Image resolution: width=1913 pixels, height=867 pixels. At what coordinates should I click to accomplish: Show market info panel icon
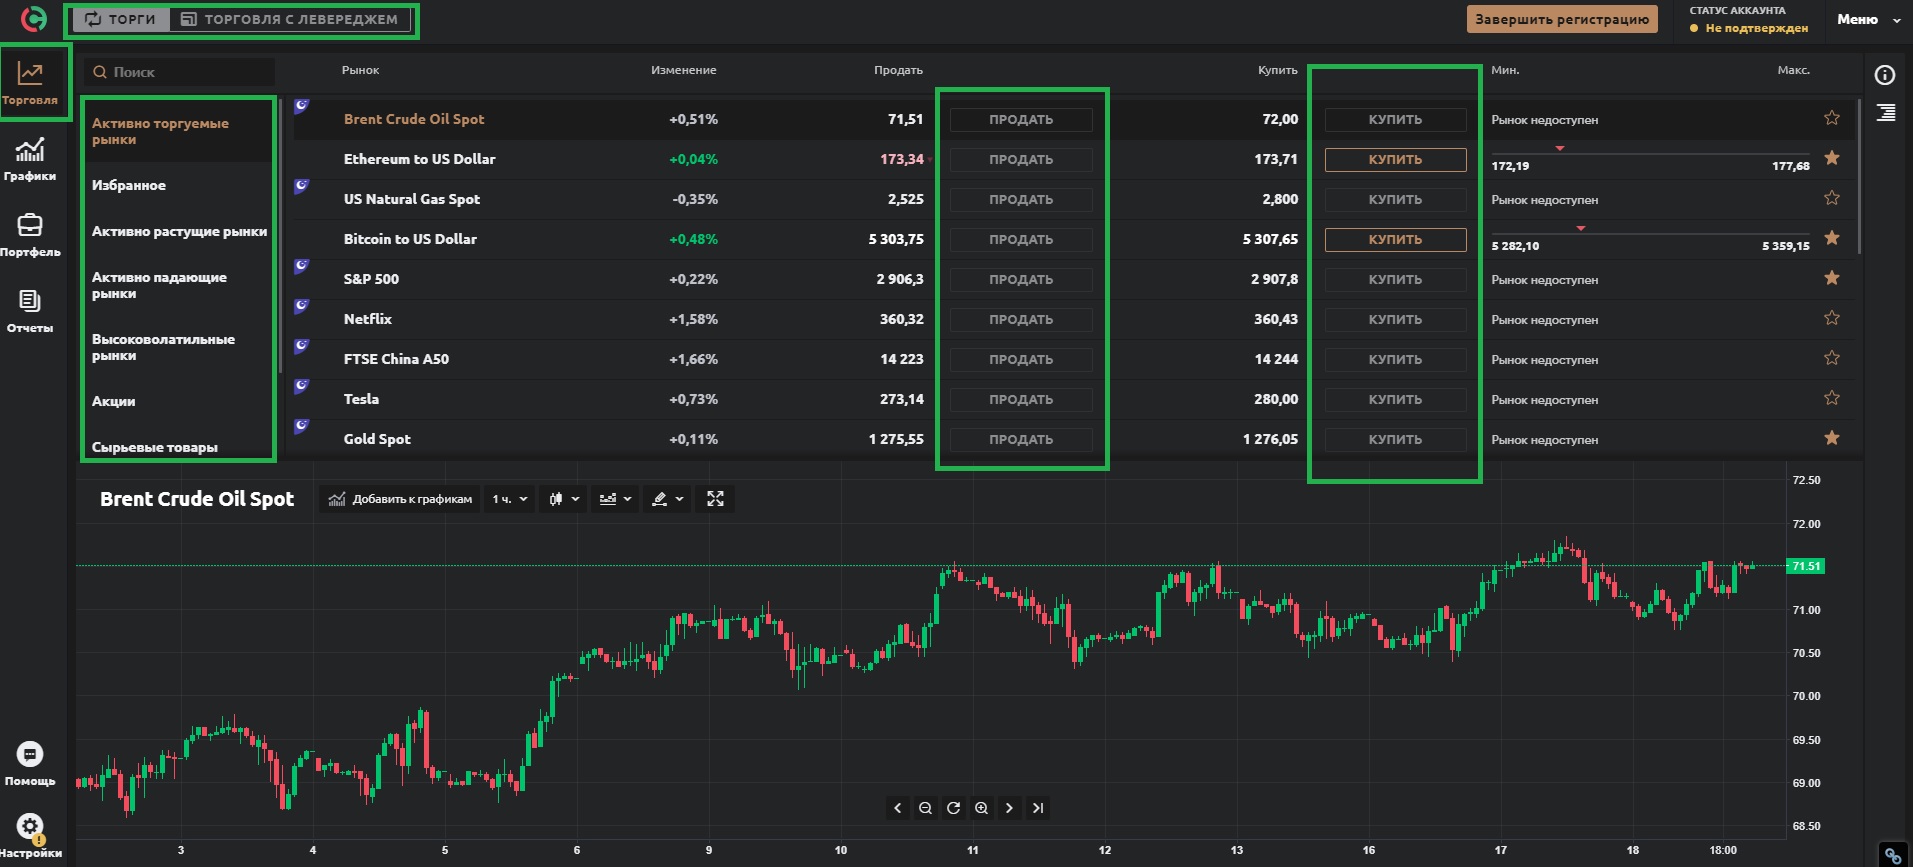(x=1885, y=76)
